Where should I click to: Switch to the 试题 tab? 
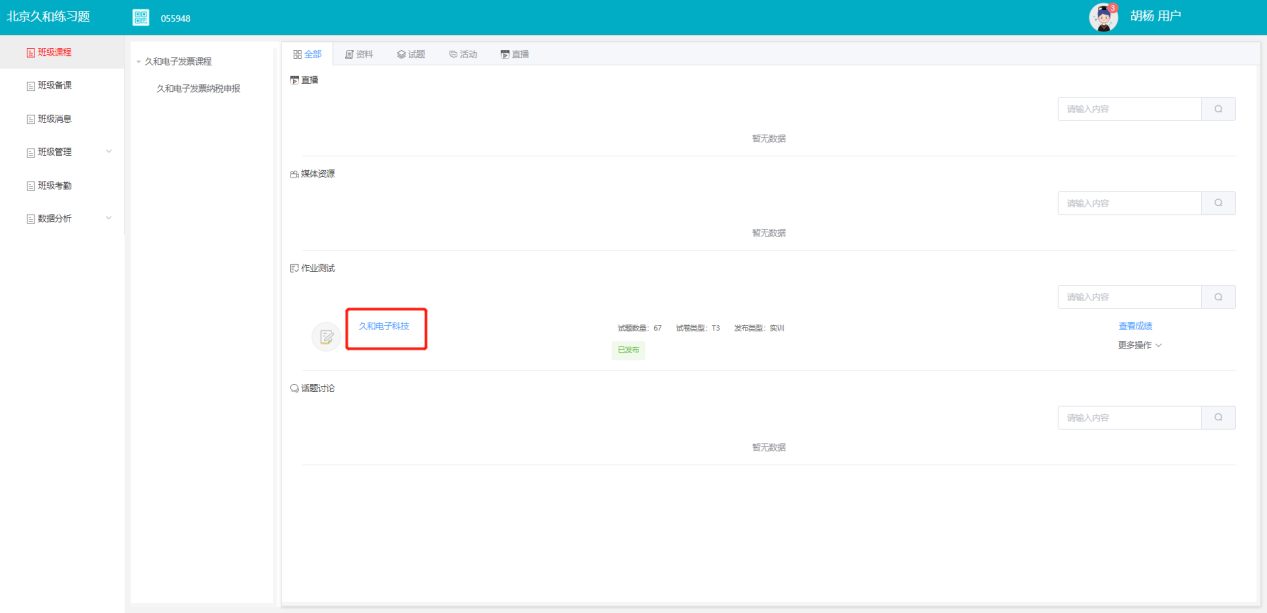pos(411,54)
